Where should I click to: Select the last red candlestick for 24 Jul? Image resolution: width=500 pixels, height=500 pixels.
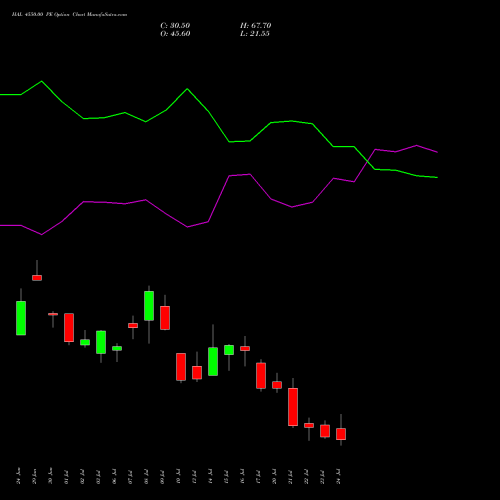(x=341, y=434)
